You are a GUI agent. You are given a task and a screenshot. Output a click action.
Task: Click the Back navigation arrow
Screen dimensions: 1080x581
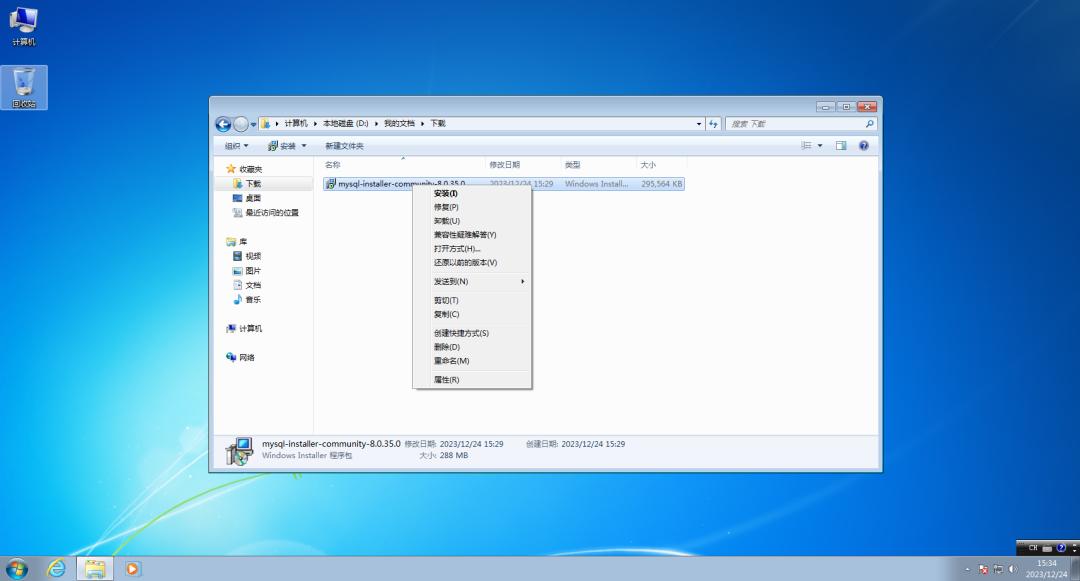coord(223,124)
